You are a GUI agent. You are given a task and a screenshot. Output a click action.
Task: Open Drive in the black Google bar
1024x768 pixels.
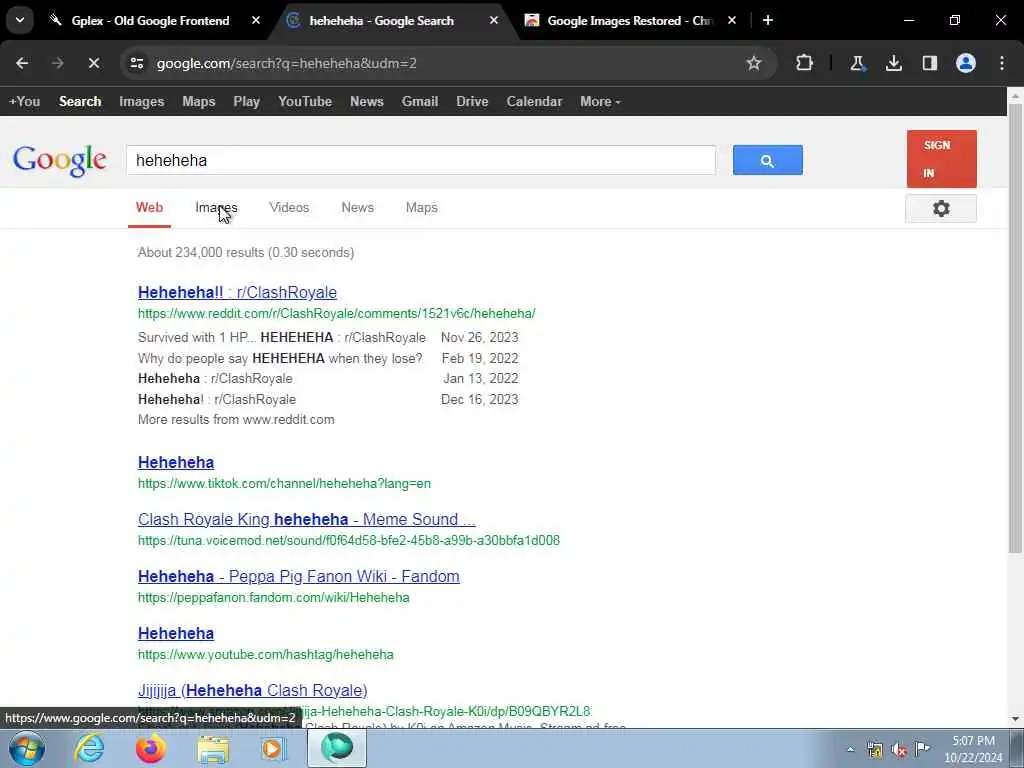pos(472,102)
